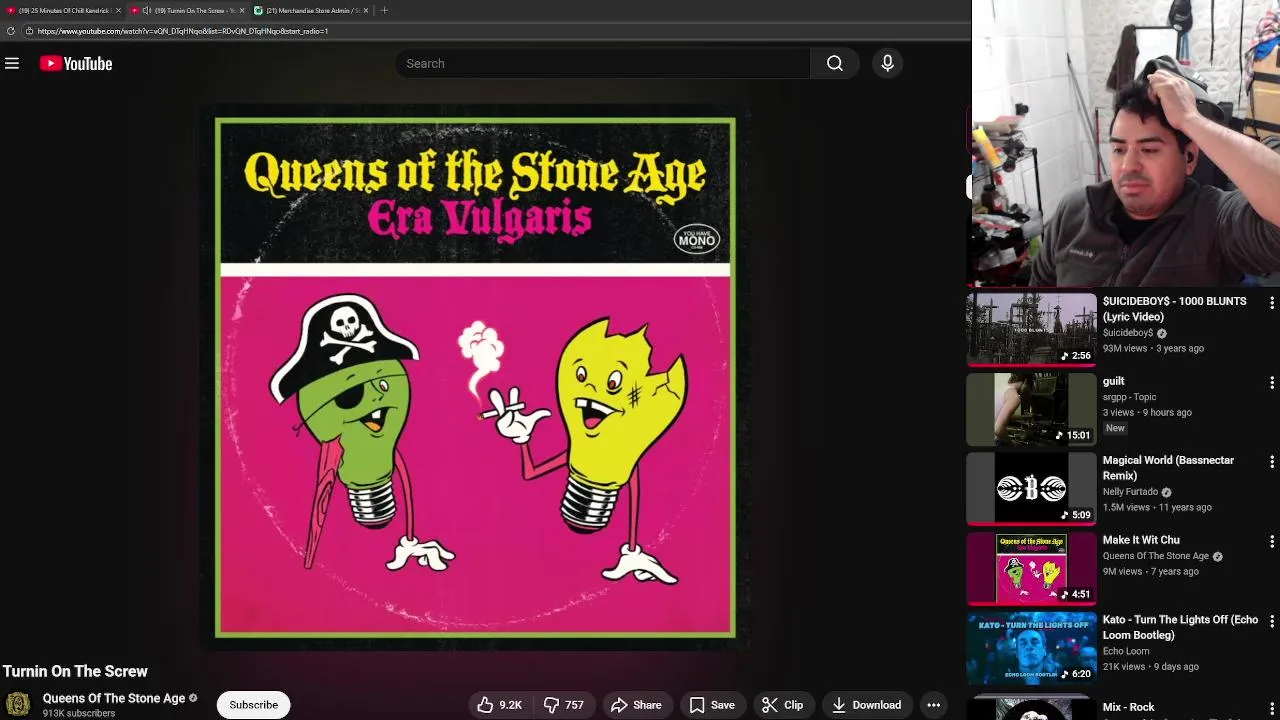1280x720 pixels.
Task: Open the Make It Wit Chu thumbnail
Action: (x=1032, y=568)
